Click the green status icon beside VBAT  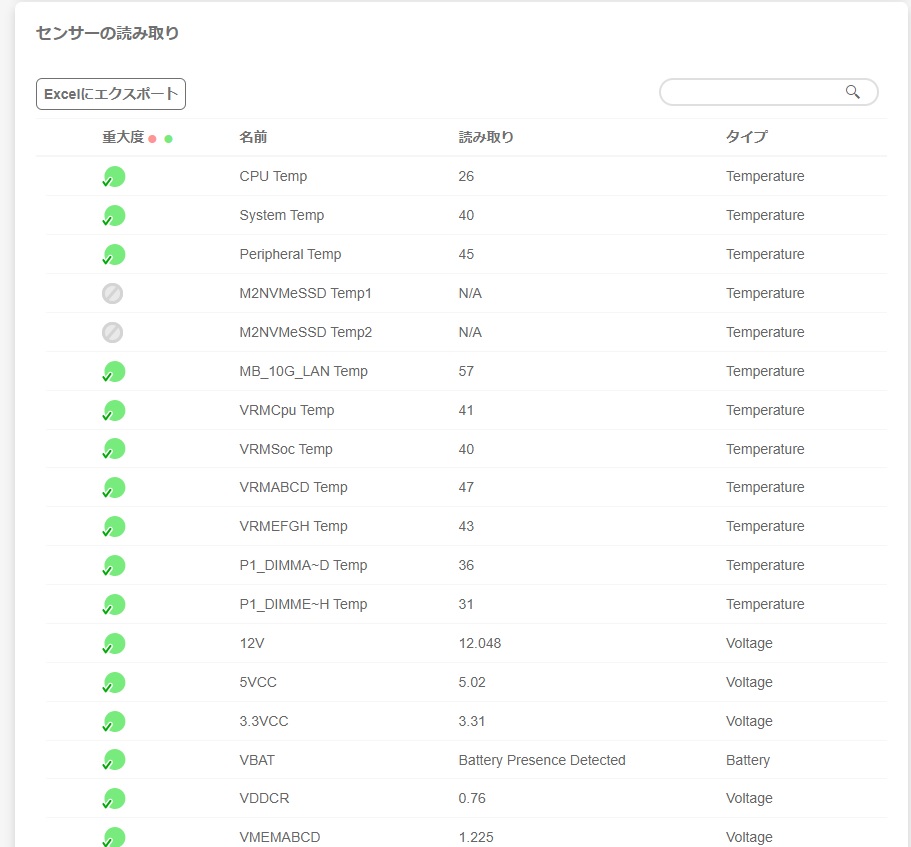pyautogui.click(x=114, y=761)
